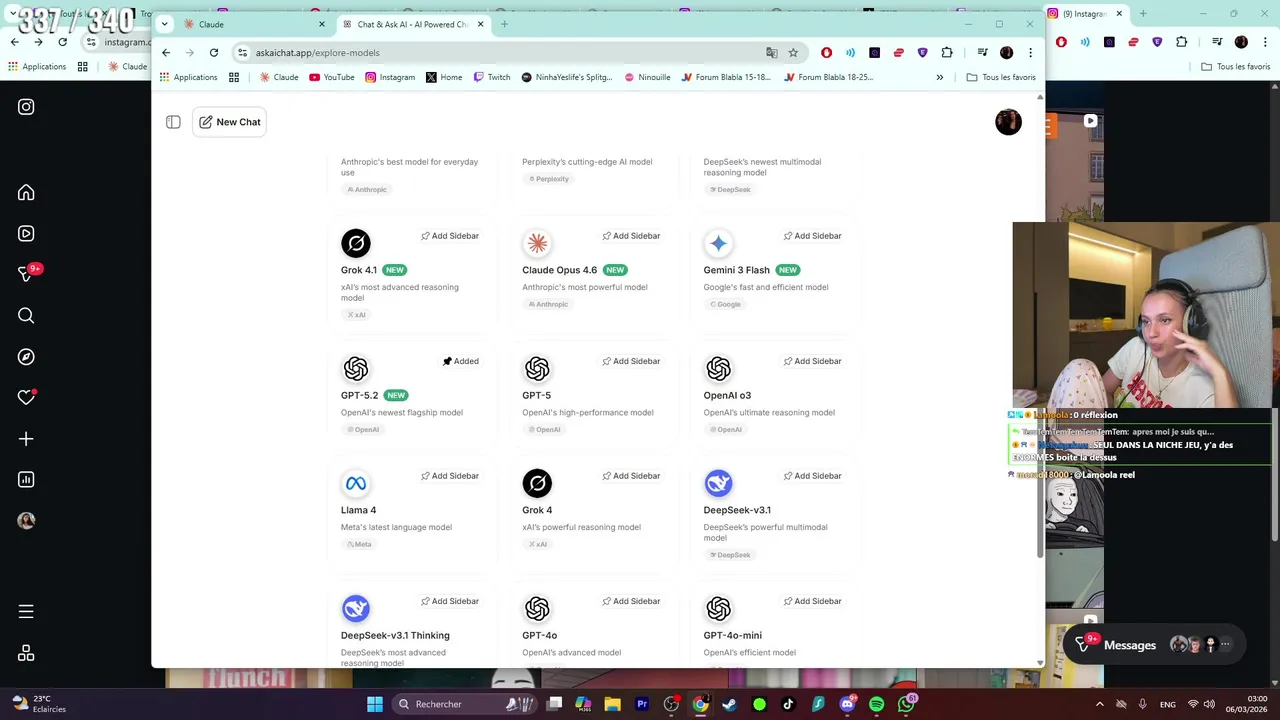This screenshot has height=720, width=1280.
Task: Open the Windows Start menu
Action: coord(374,704)
